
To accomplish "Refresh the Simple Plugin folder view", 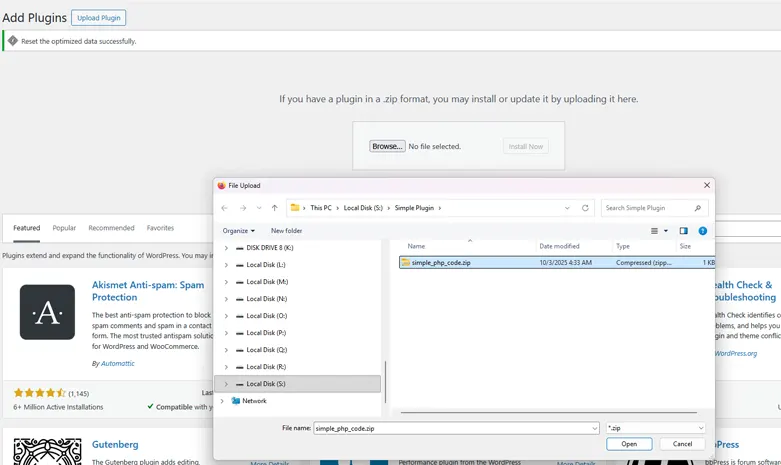I will (x=585, y=208).
